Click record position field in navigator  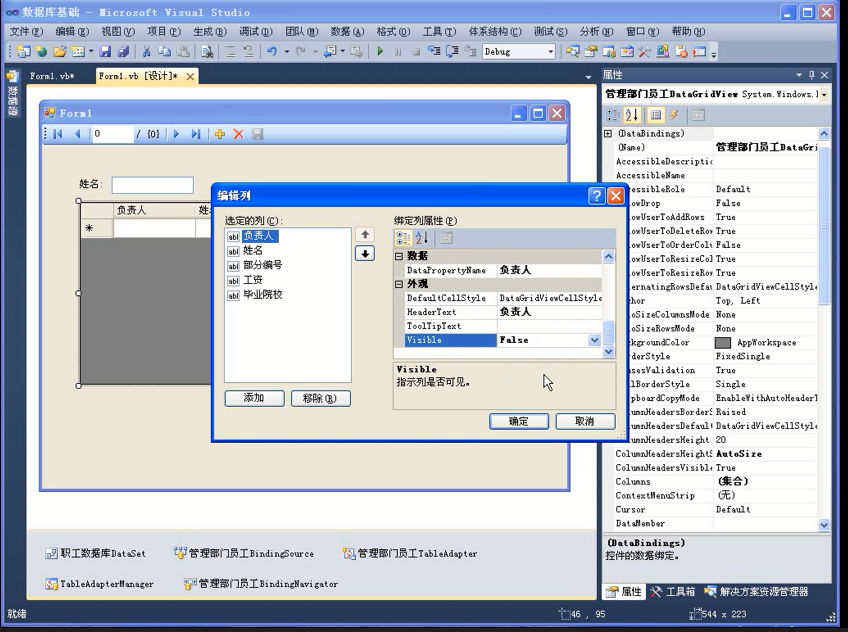112,134
